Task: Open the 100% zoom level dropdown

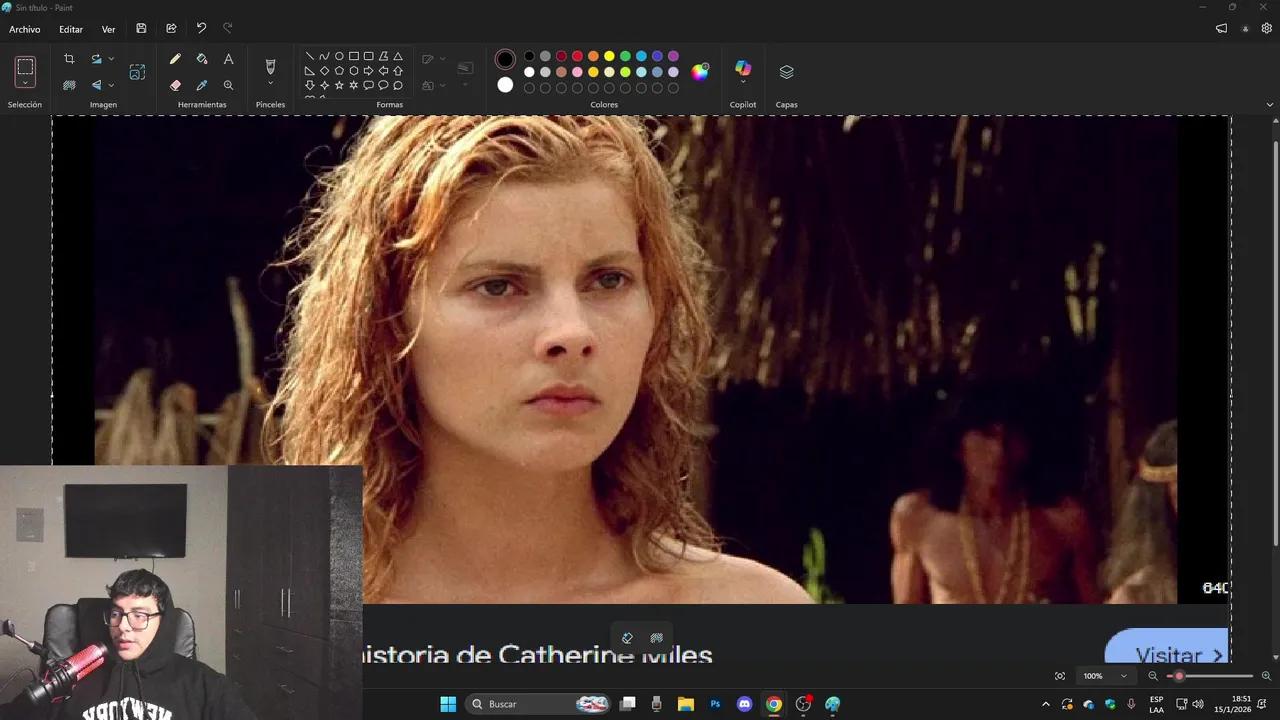Action: point(1104,676)
